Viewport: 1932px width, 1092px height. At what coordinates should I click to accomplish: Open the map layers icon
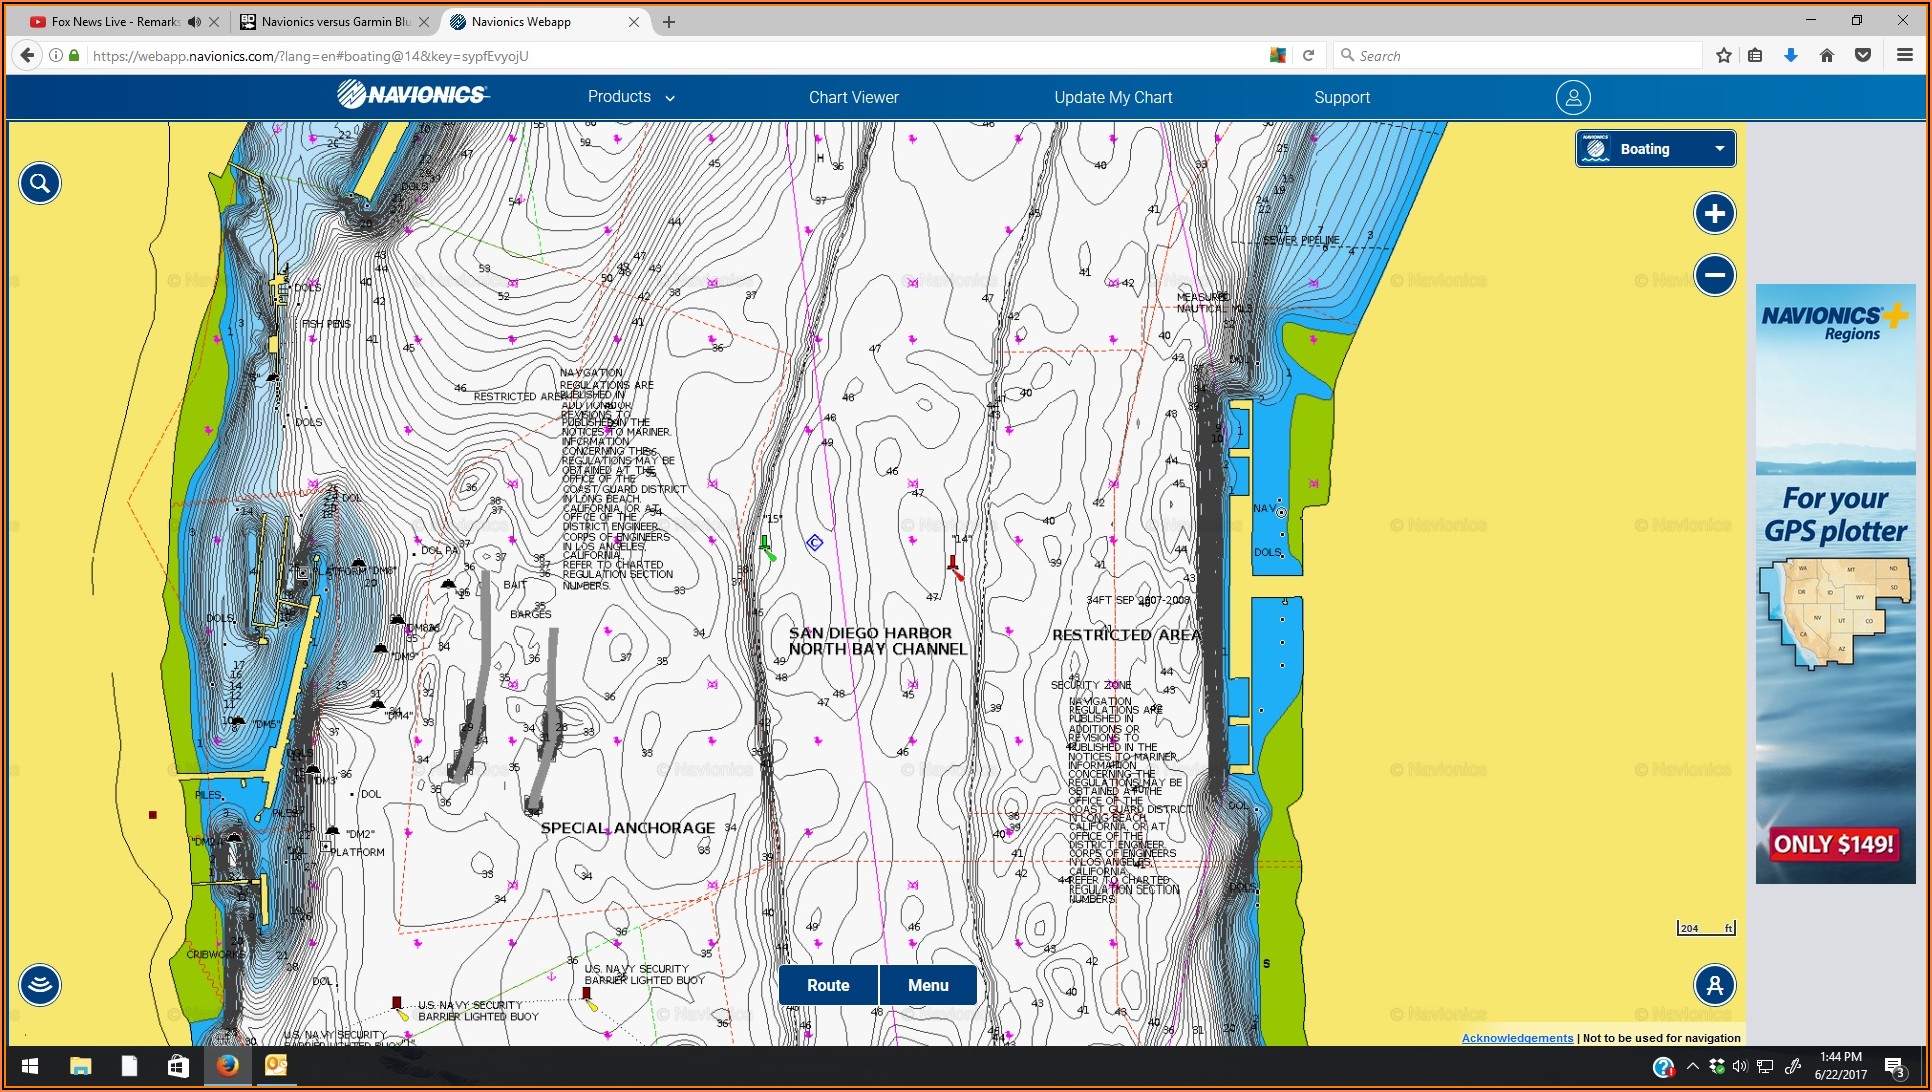(x=40, y=985)
